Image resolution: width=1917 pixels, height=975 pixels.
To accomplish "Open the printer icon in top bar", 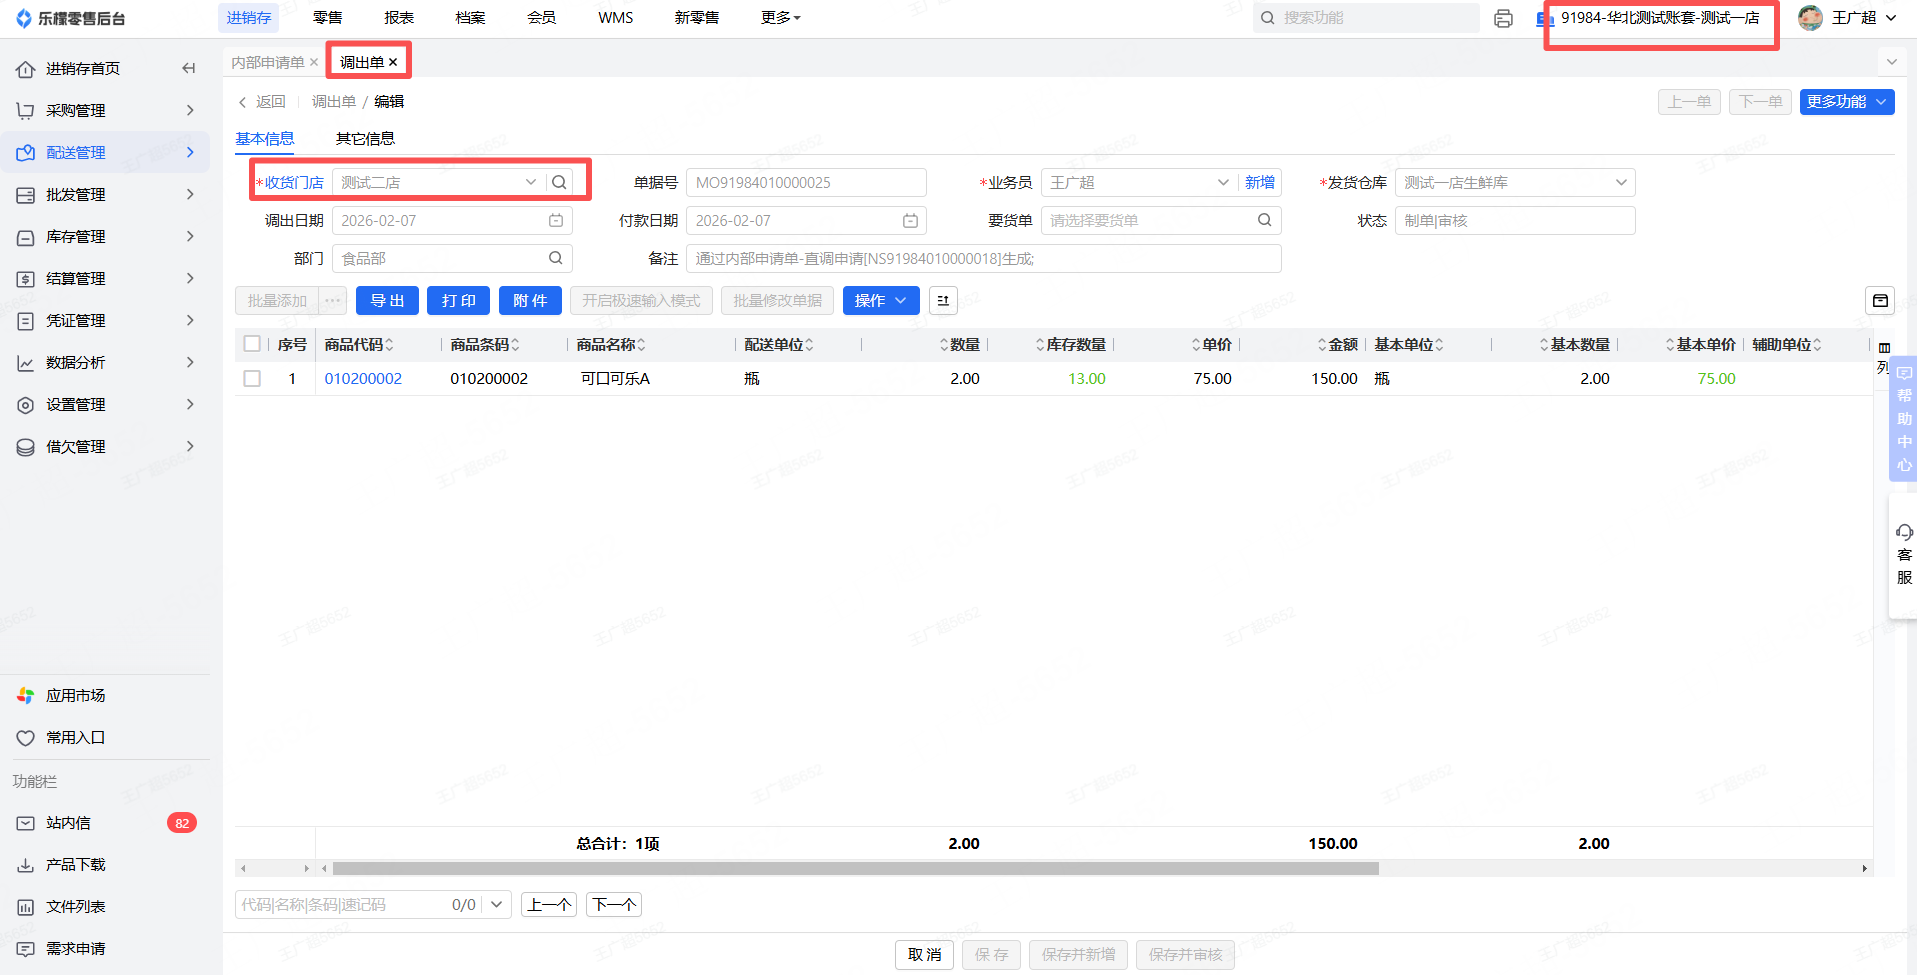I will coord(1503,18).
